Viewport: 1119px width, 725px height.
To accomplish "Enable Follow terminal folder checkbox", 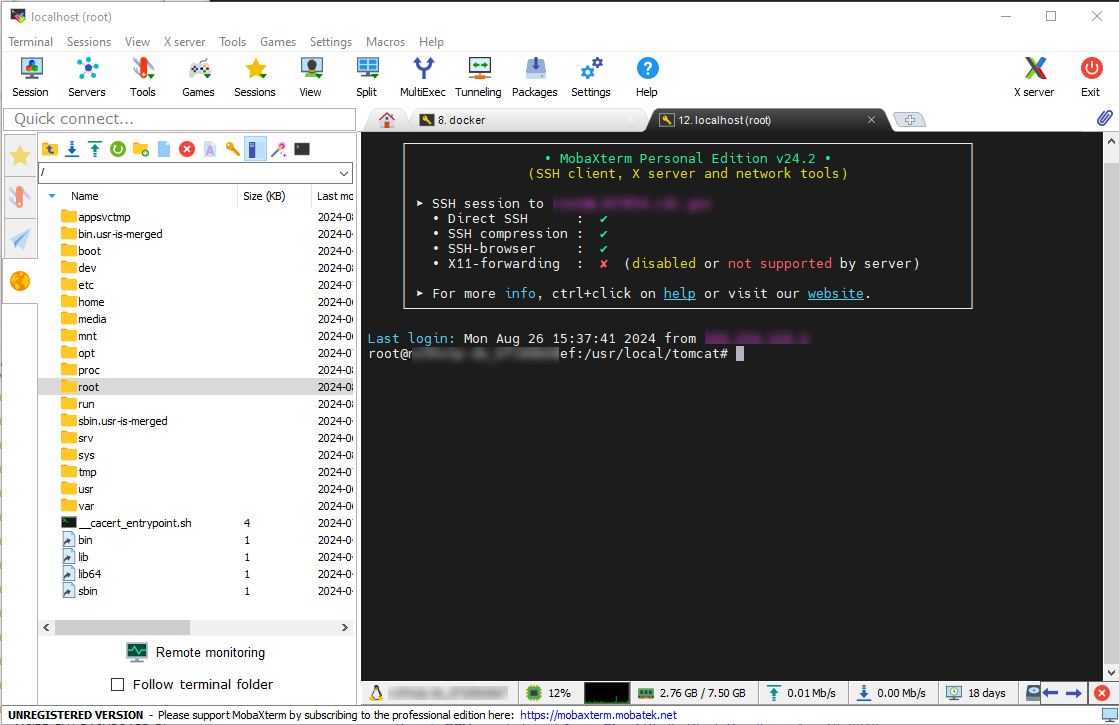I will point(118,684).
